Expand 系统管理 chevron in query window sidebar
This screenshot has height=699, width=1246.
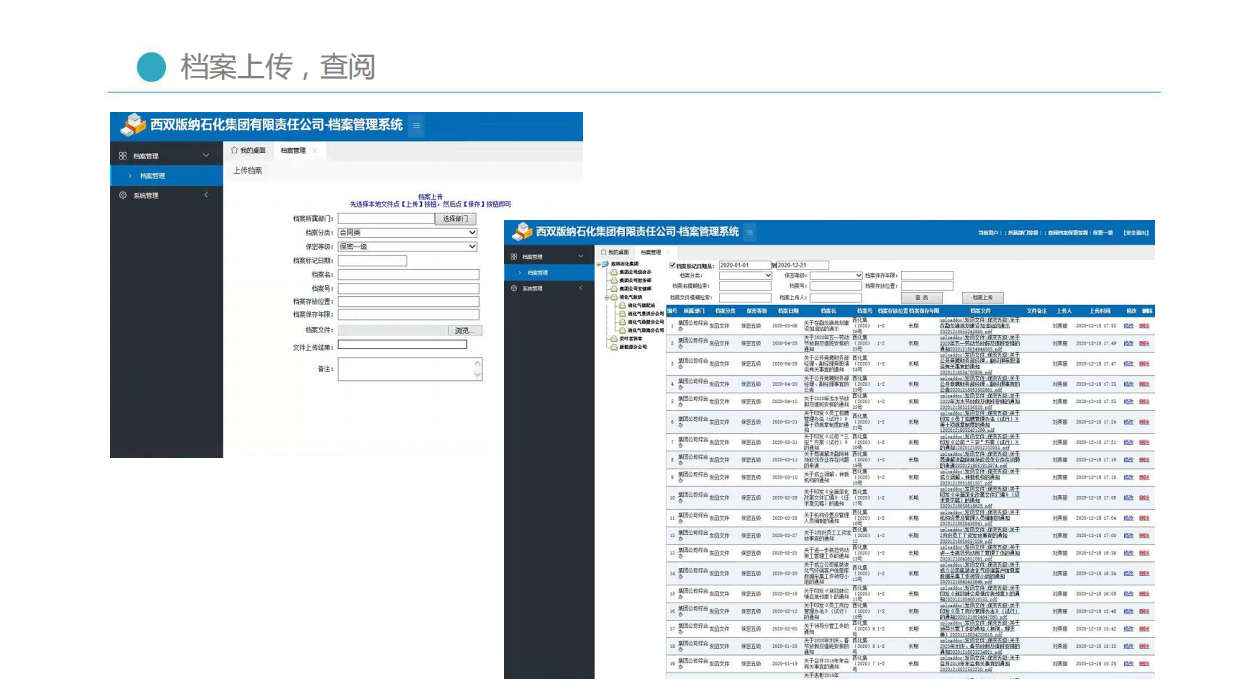[583, 288]
